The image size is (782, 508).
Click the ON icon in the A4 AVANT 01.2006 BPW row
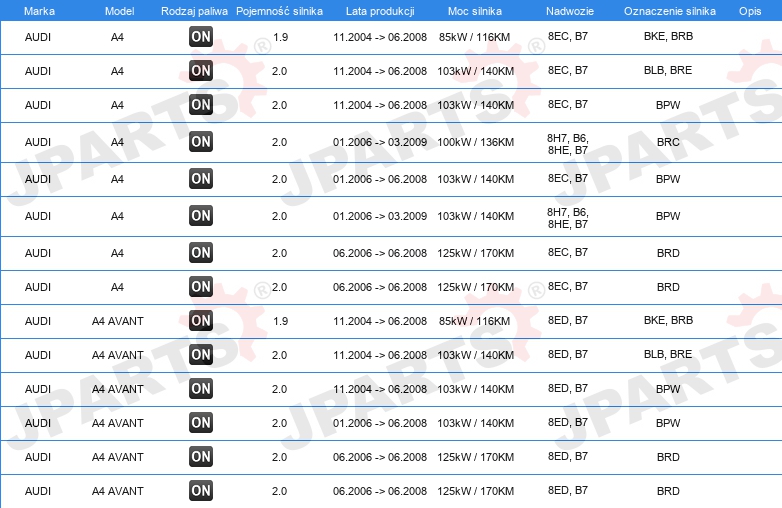(201, 422)
